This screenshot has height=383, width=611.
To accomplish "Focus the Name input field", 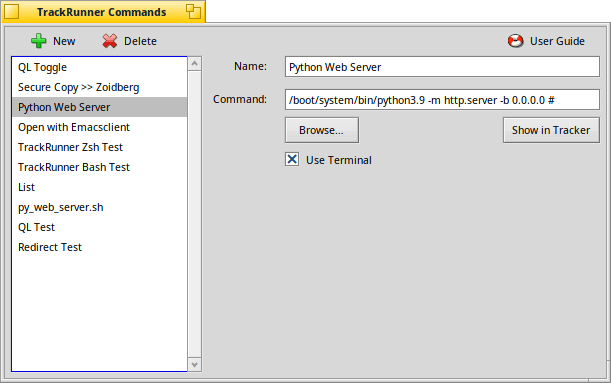I will 442,67.
